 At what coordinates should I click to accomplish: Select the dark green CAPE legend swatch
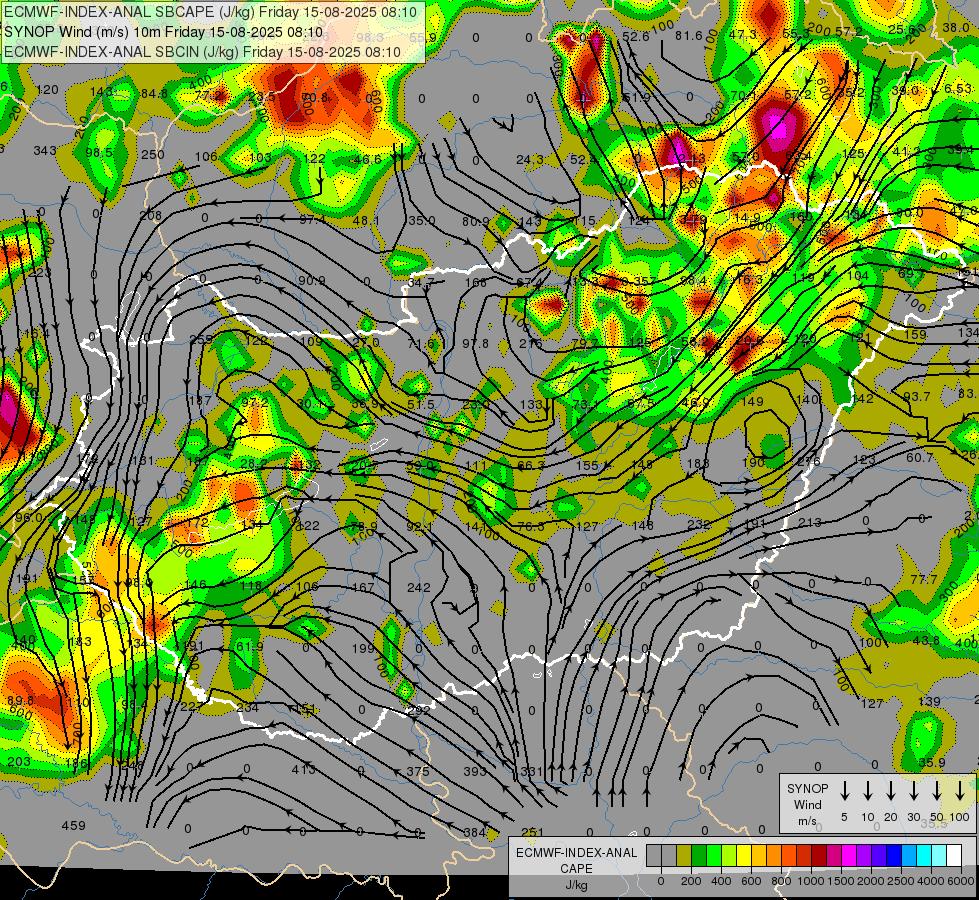coord(699,856)
